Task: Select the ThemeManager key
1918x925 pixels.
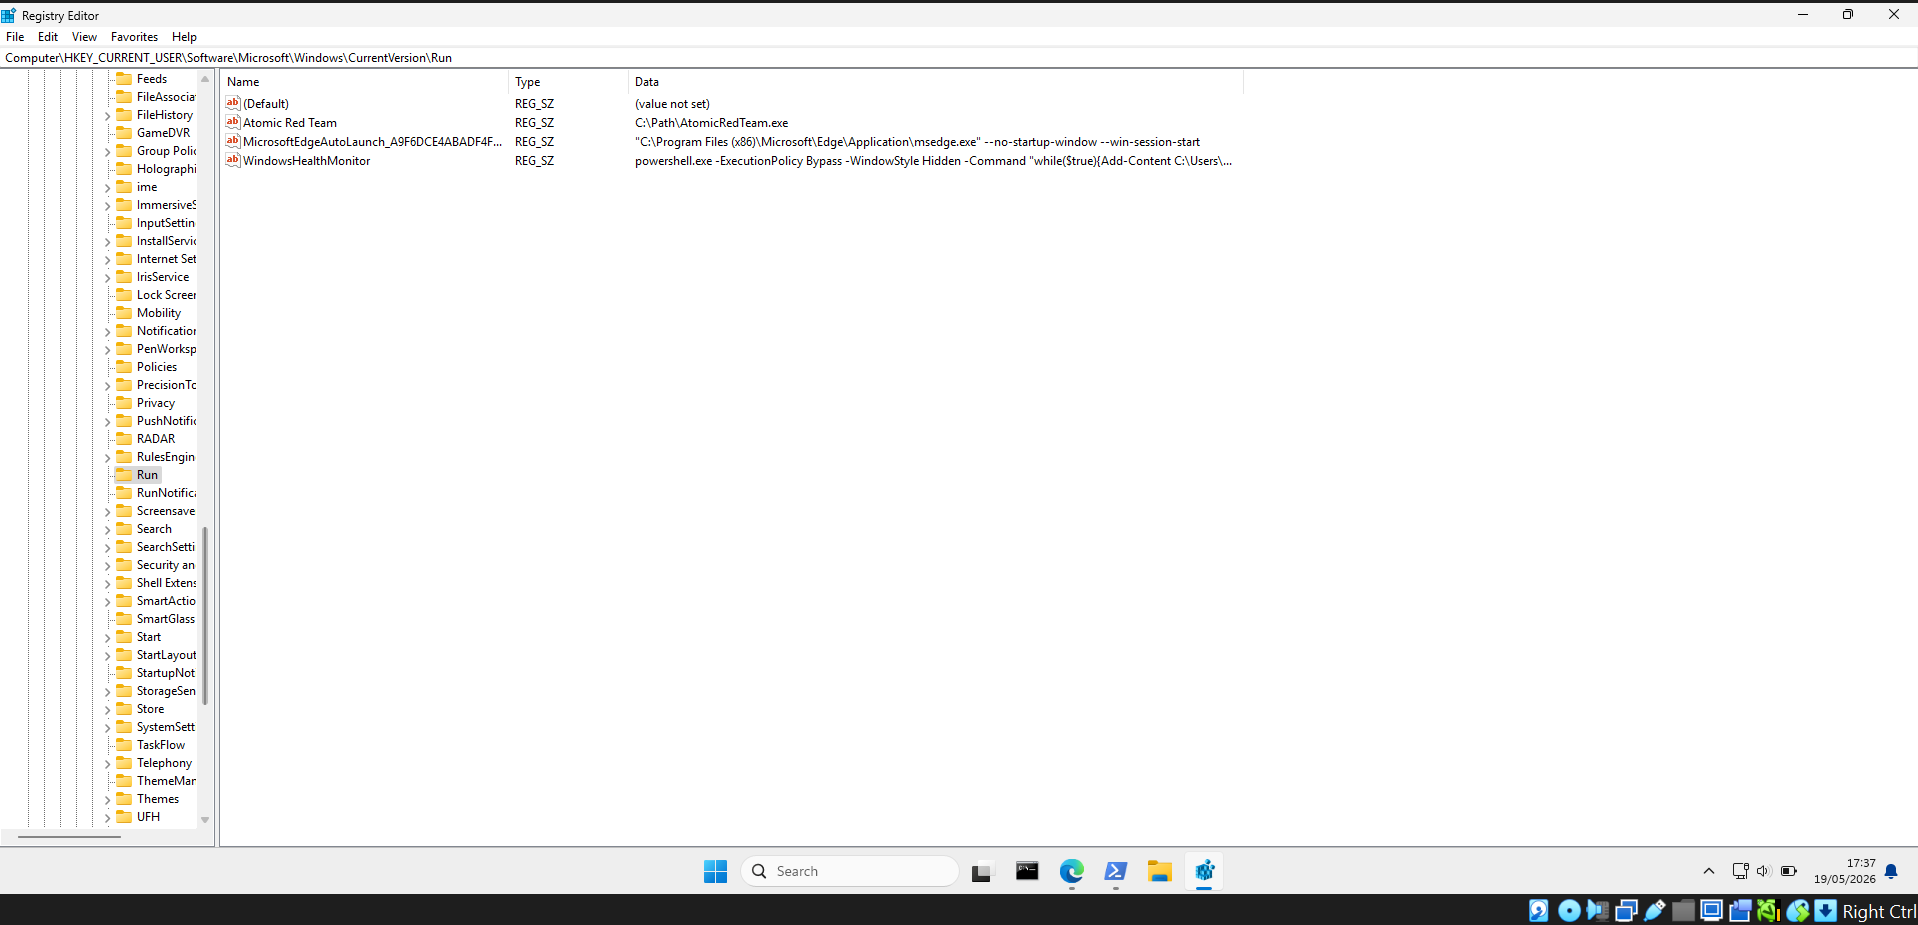Action: (x=166, y=781)
